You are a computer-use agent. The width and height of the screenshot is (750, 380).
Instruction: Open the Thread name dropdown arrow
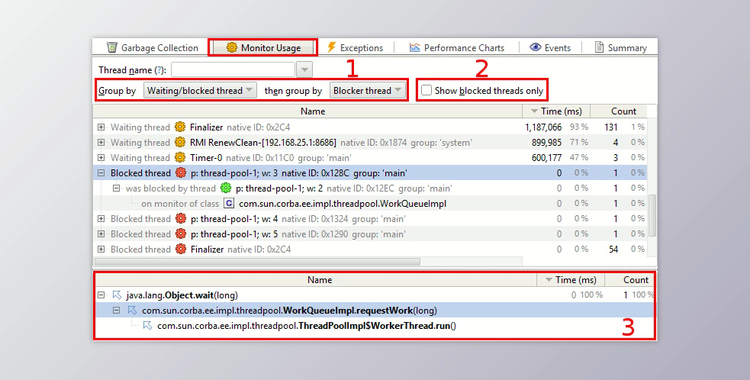pos(304,70)
